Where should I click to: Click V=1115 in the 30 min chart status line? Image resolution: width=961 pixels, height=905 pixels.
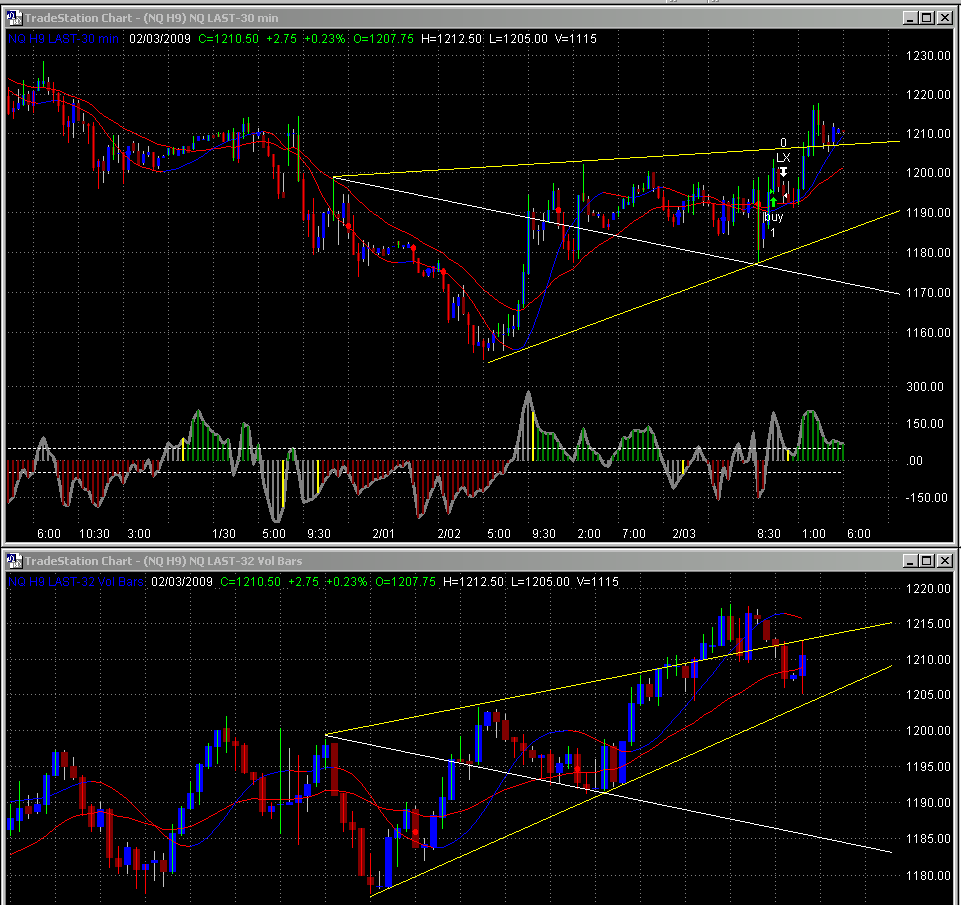(x=575, y=39)
